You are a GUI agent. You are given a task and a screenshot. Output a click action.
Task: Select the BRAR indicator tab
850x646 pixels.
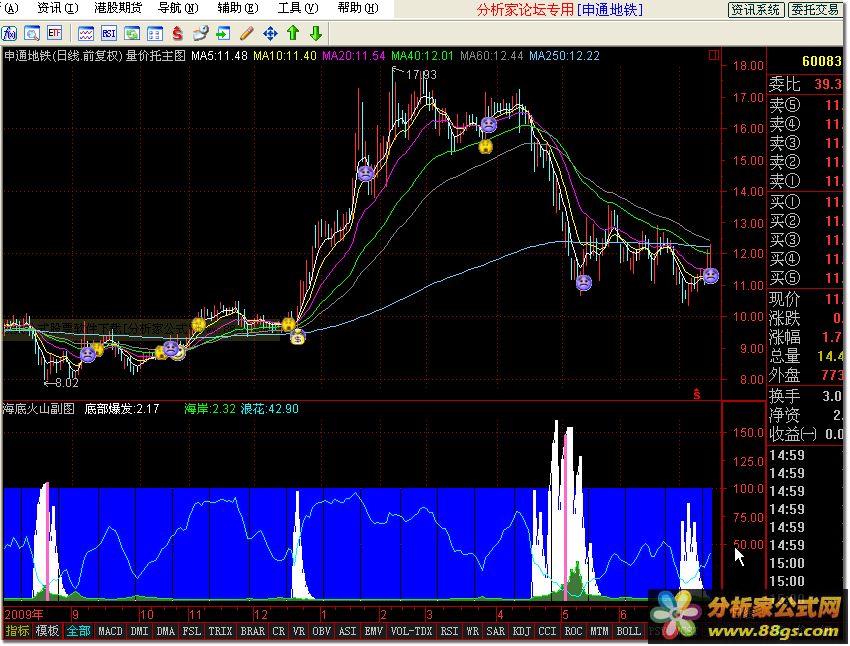(x=253, y=631)
